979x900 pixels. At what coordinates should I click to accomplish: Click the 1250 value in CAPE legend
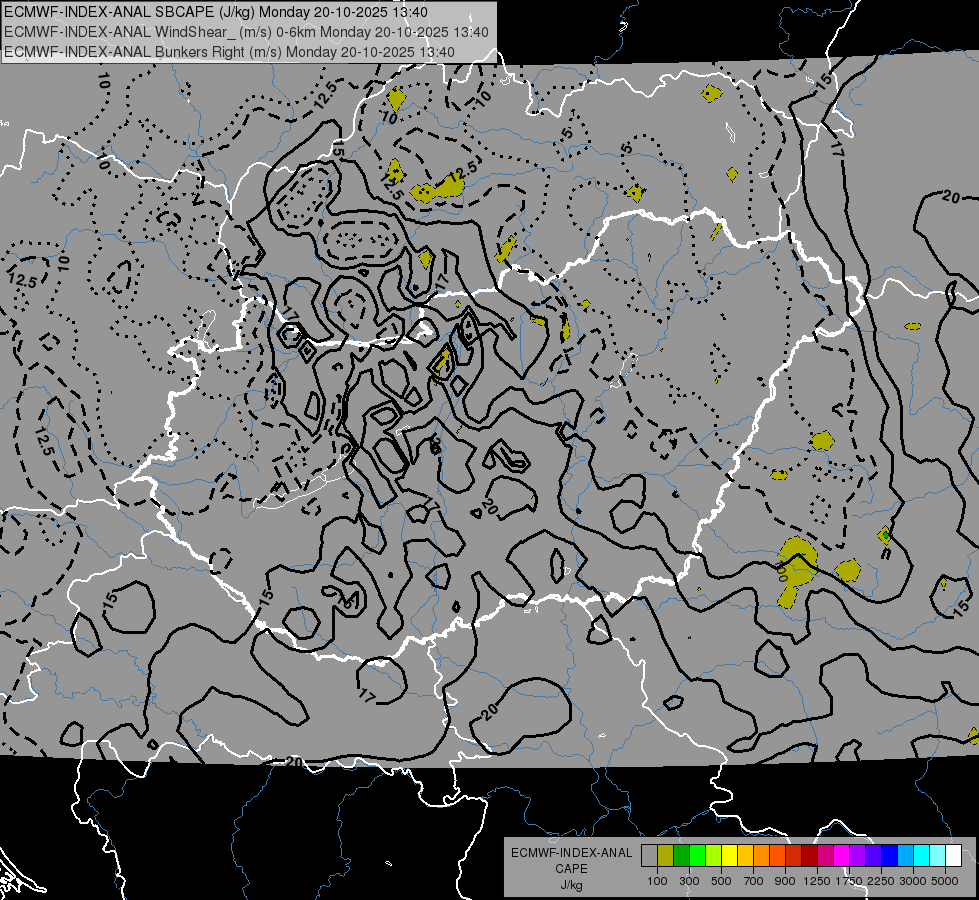coord(817,881)
